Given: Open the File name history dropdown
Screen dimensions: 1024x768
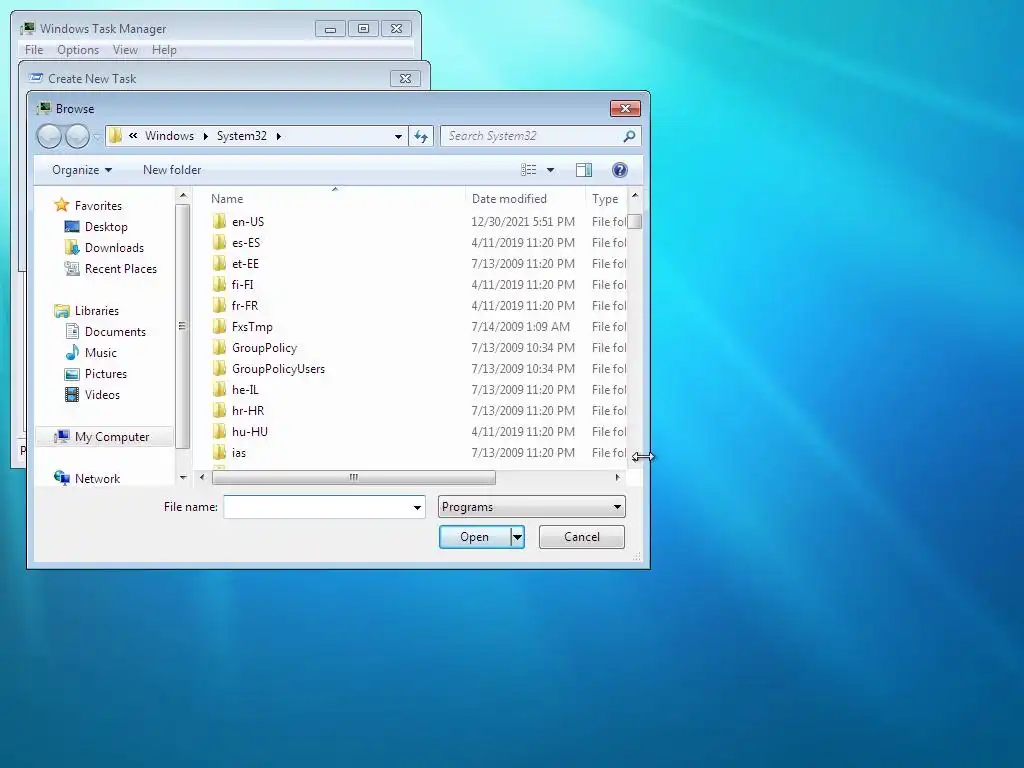Looking at the screenshot, I should coord(417,507).
